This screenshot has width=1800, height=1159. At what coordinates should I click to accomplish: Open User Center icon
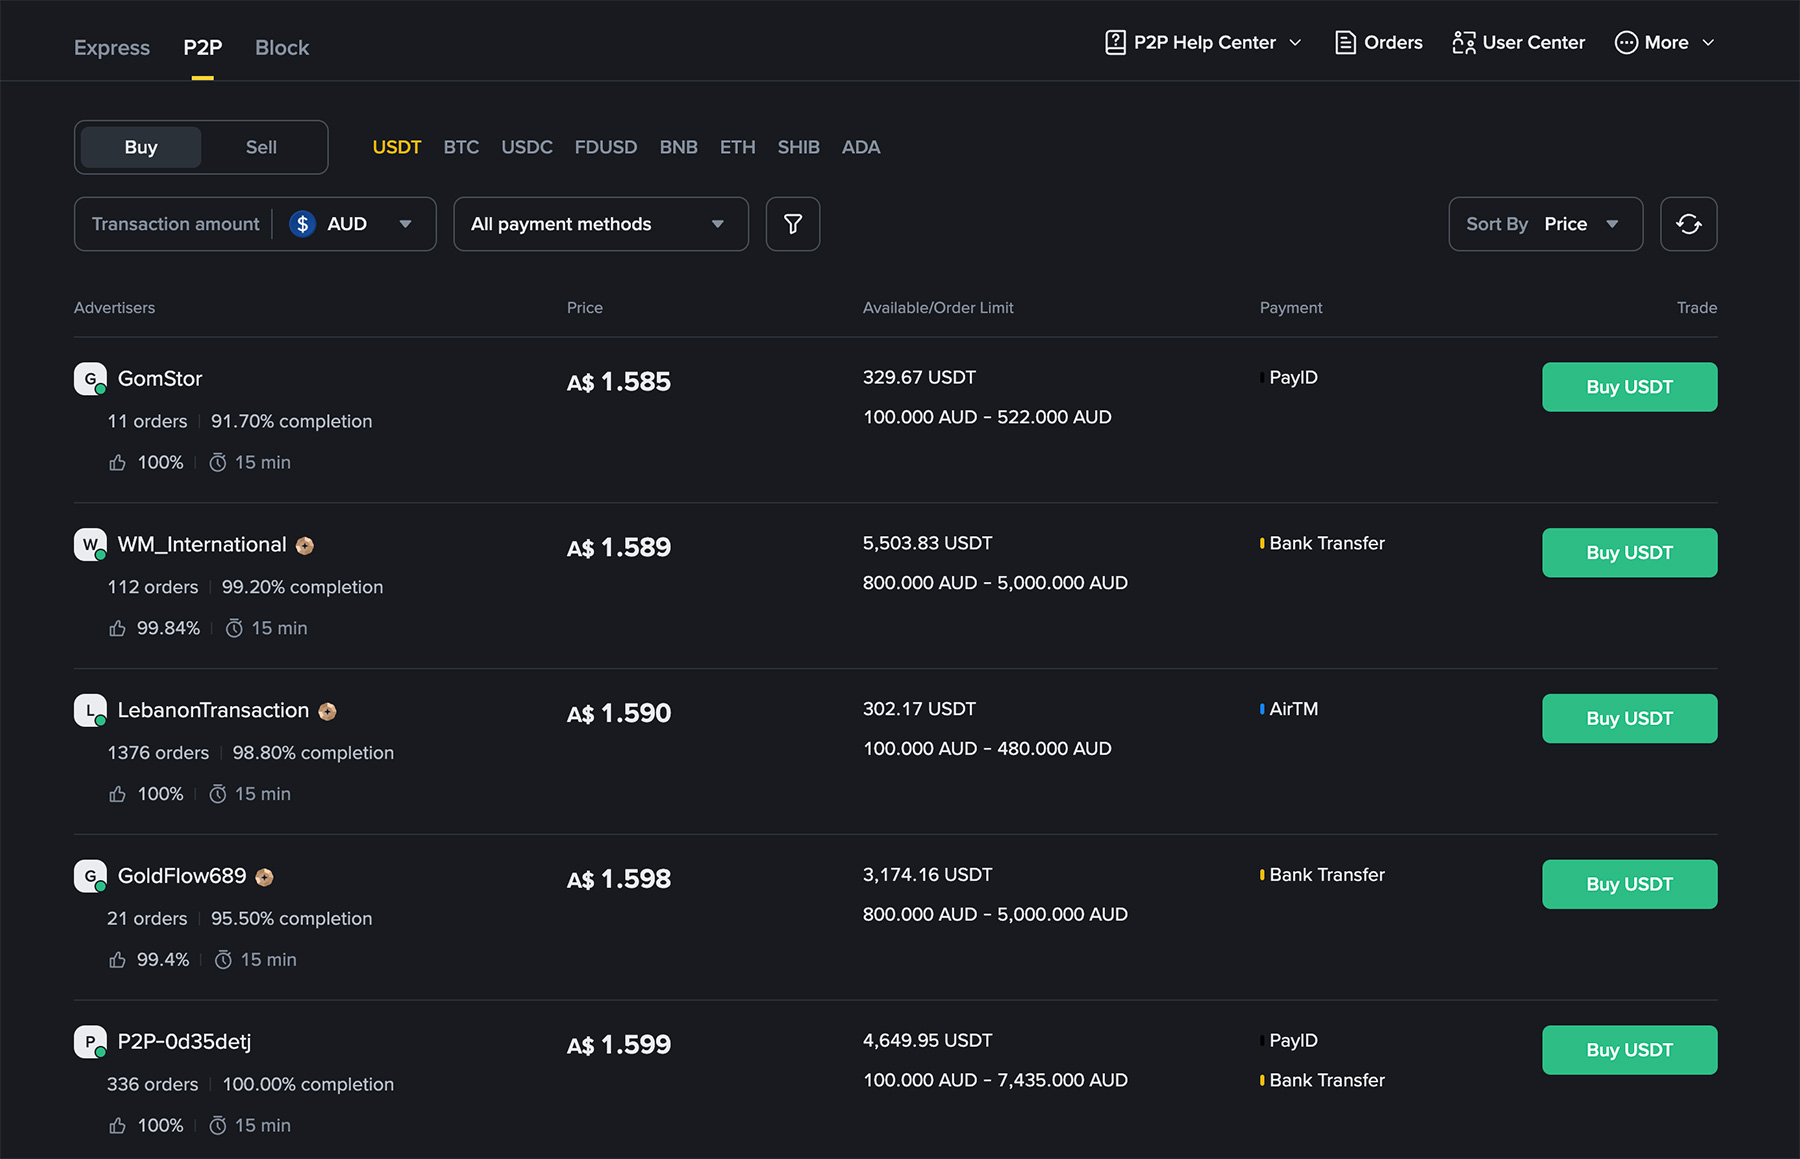click(1463, 42)
